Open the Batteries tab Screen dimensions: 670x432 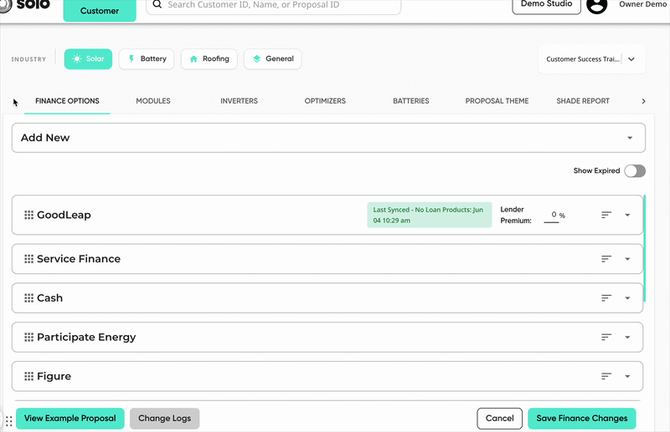pyautogui.click(x=411, y=101)
